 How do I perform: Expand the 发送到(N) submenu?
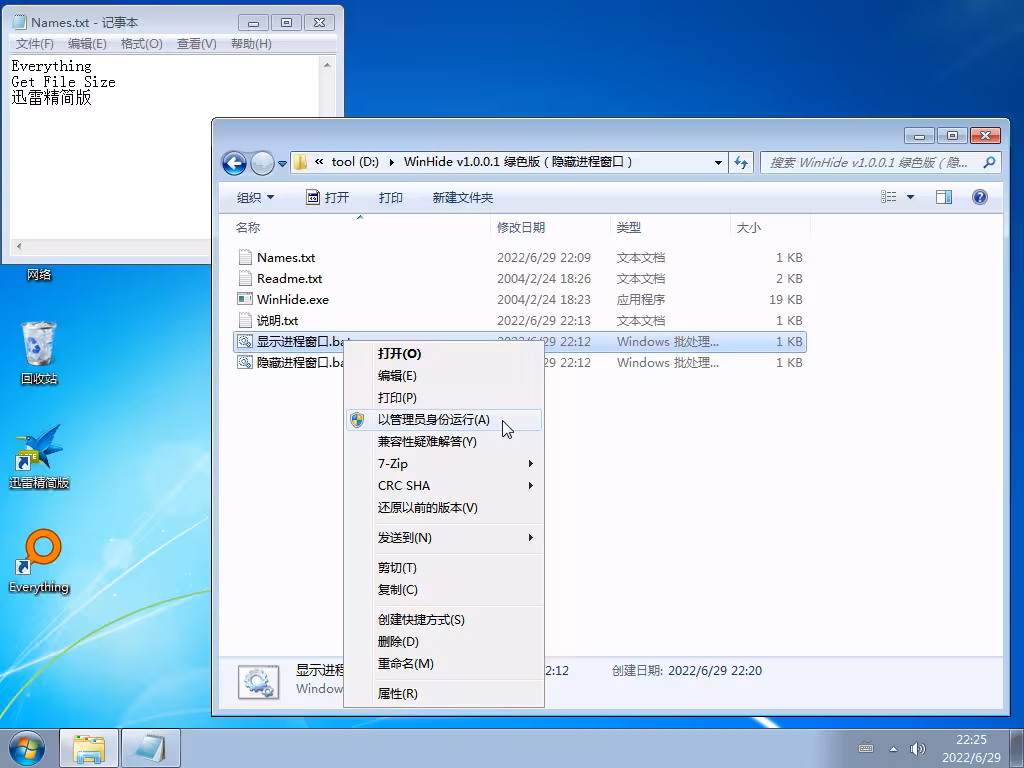tap(444, 537)
